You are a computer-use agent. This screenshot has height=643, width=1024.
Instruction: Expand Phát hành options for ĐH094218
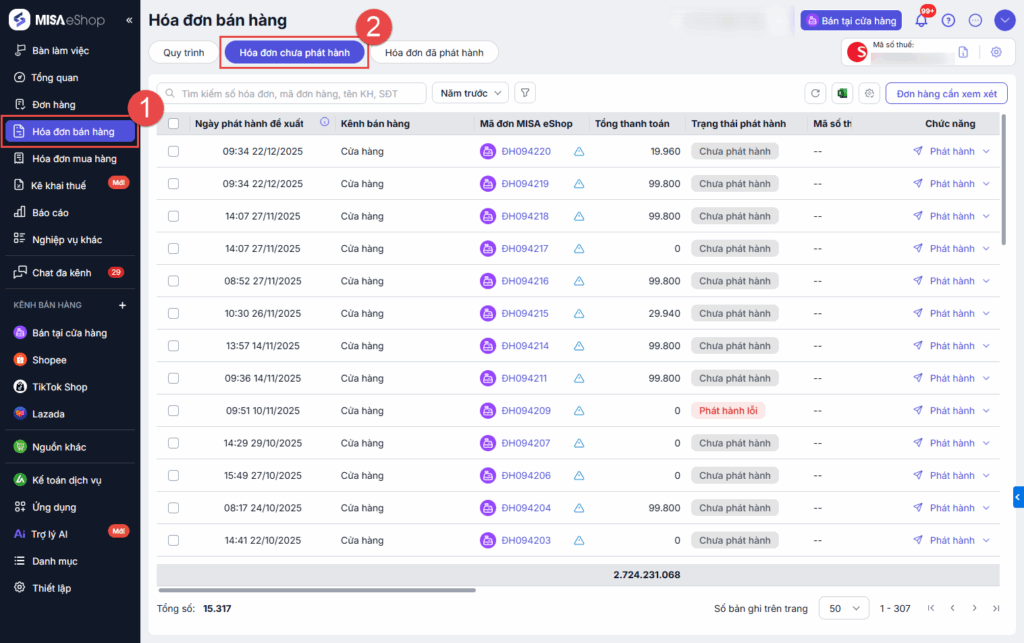tap(986, 216)
